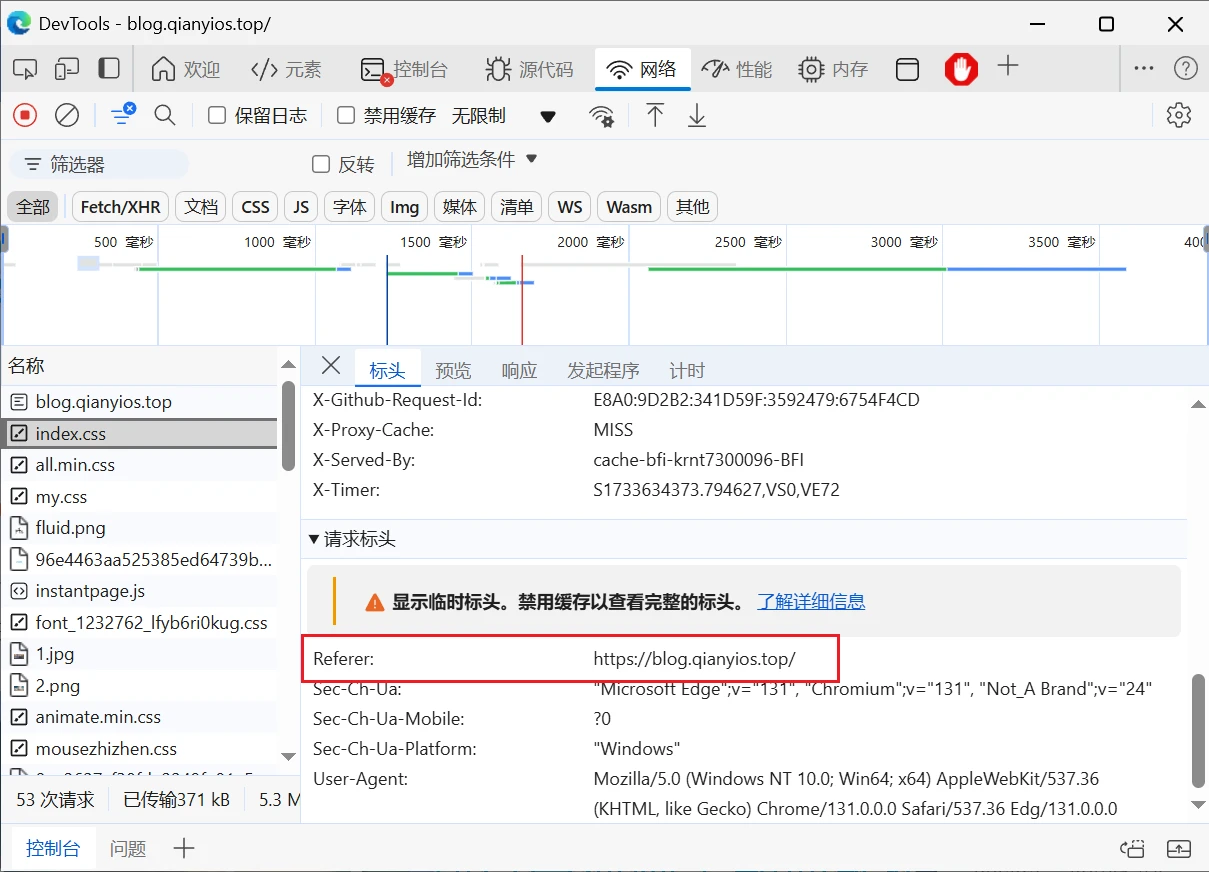Open network settings gear icon

(1179, 116)
